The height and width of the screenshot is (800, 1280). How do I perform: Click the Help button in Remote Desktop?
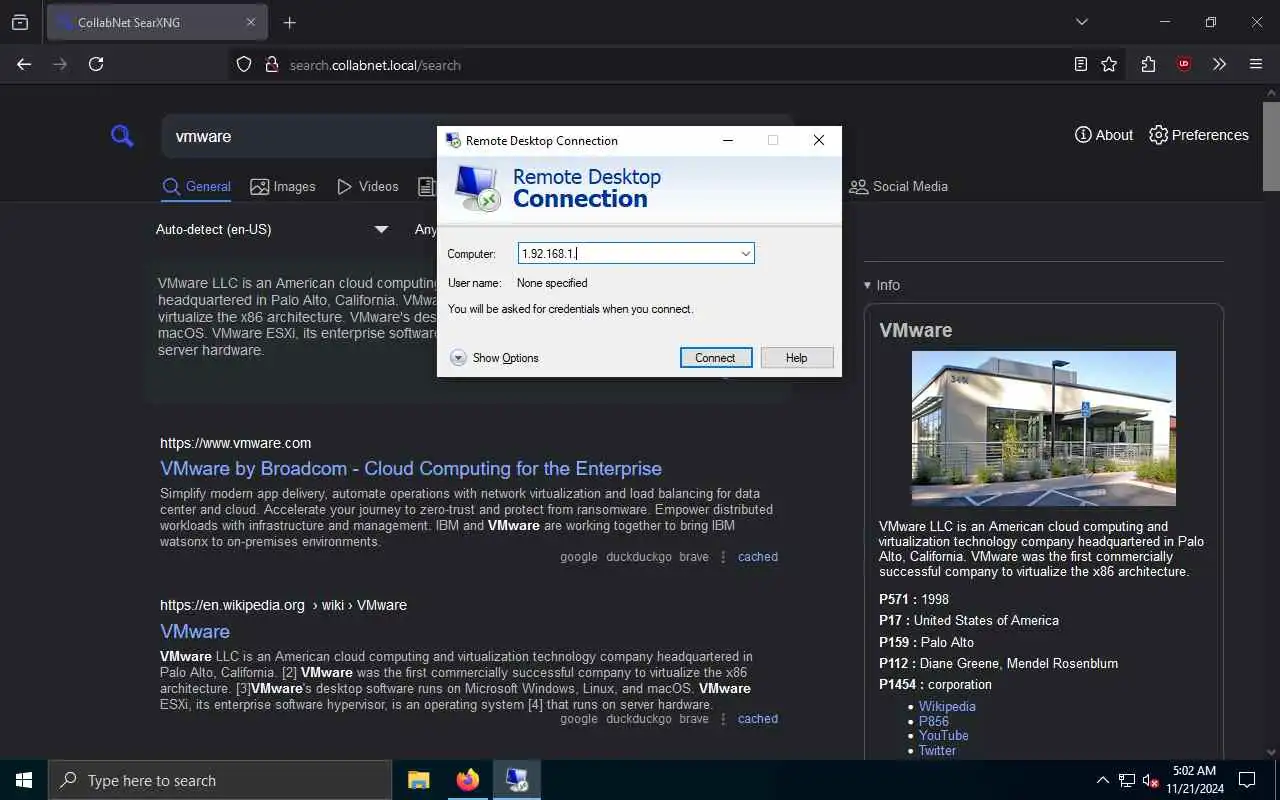tap(797, 358)
